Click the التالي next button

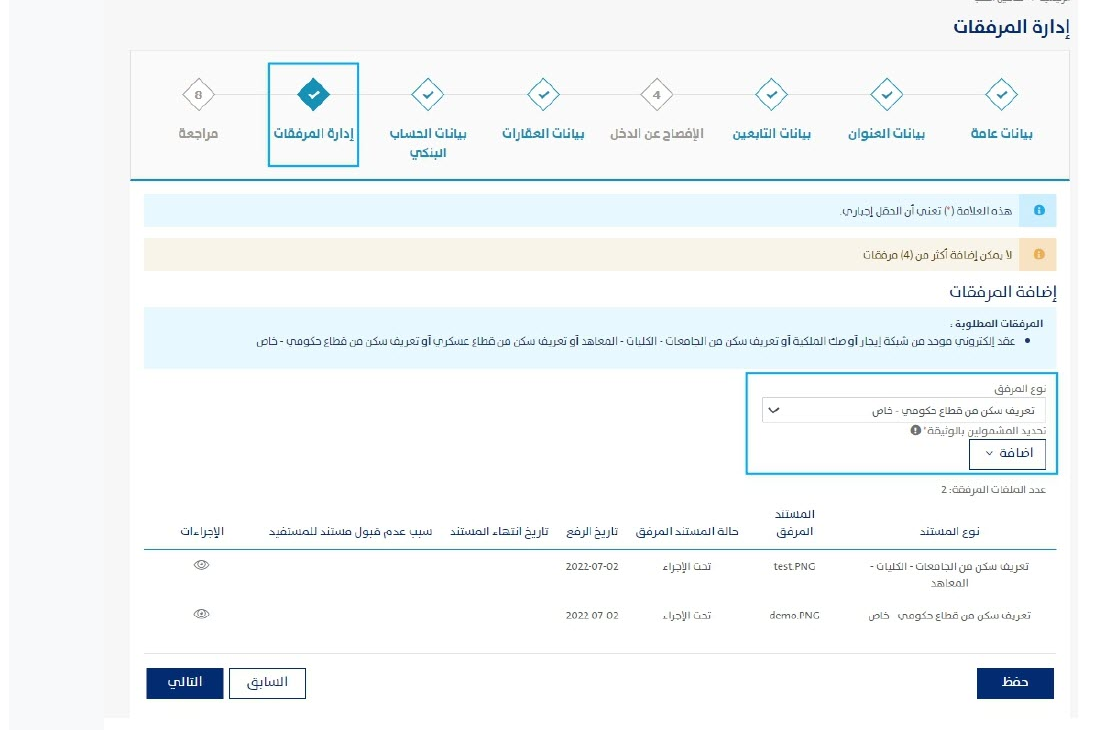pyautogui.click(x=184, y=683)
